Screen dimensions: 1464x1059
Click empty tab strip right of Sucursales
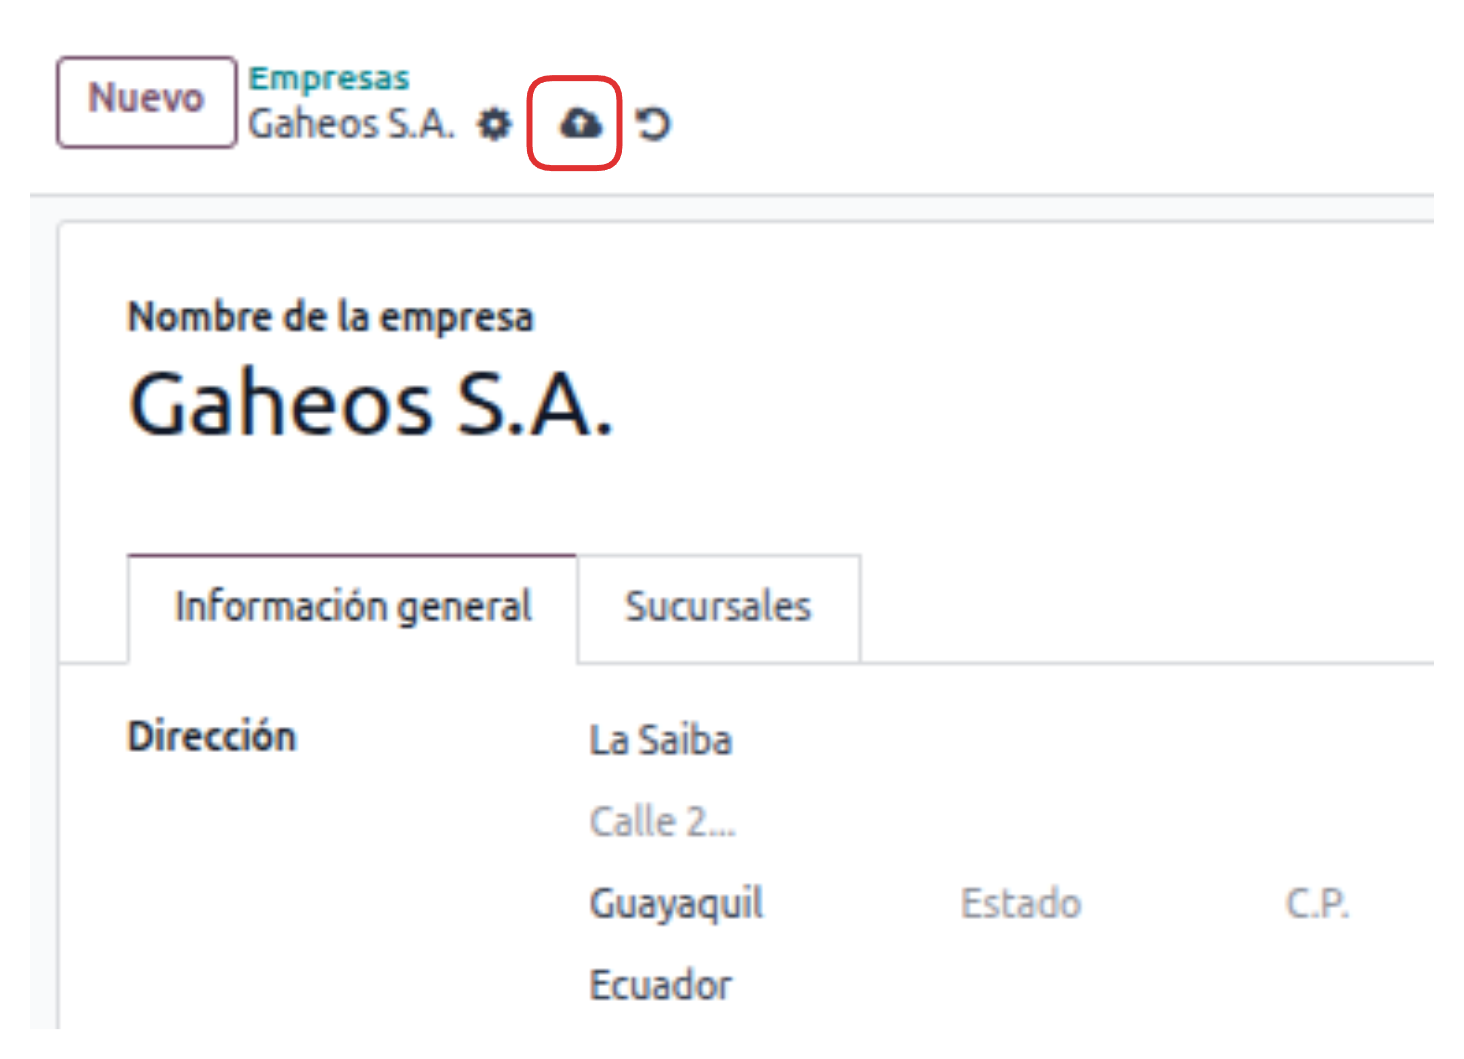(x=1140, y=607)
